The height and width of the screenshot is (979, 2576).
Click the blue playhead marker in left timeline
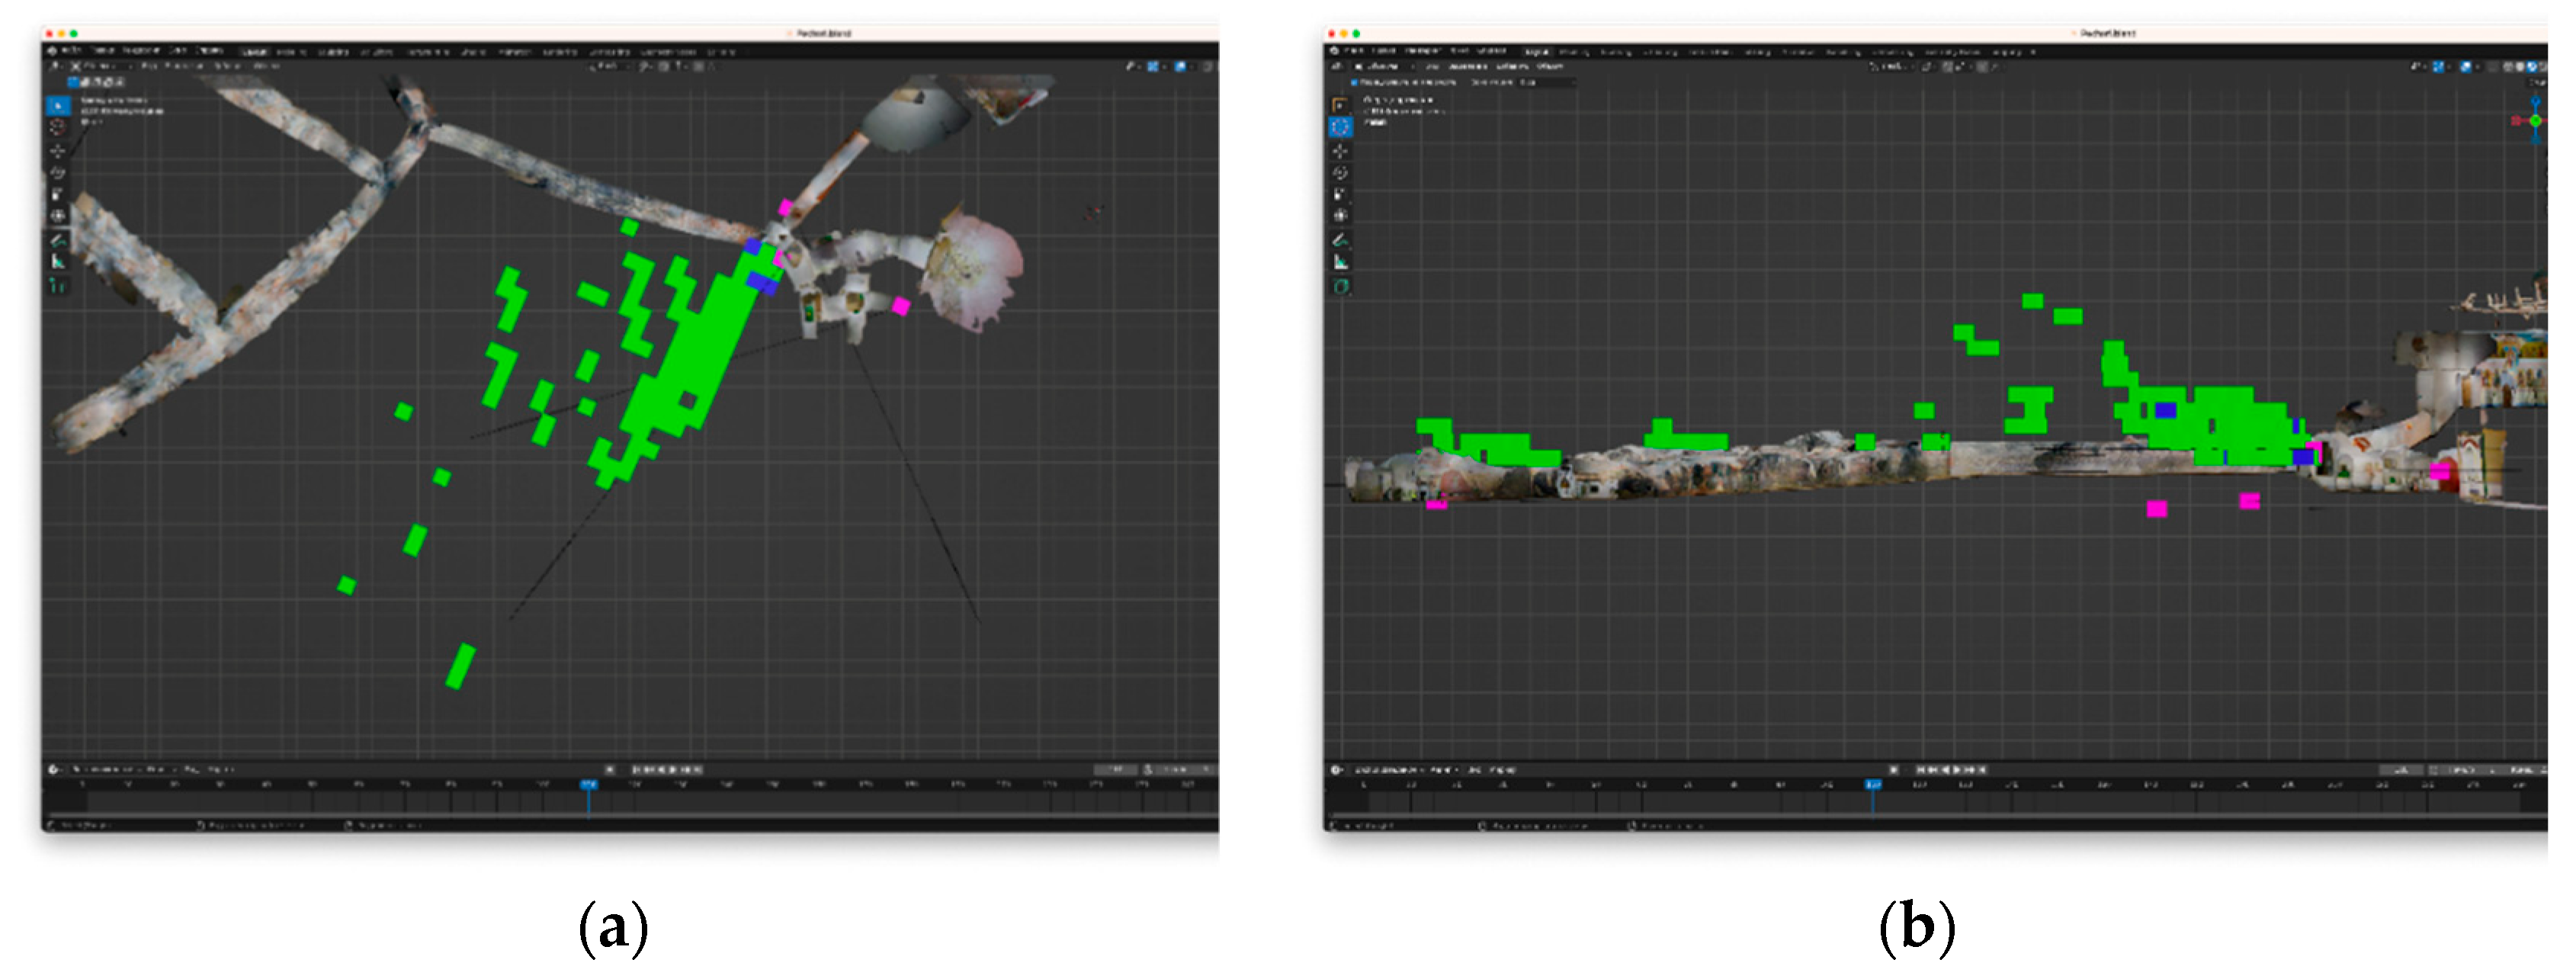[x=589, y=785]
